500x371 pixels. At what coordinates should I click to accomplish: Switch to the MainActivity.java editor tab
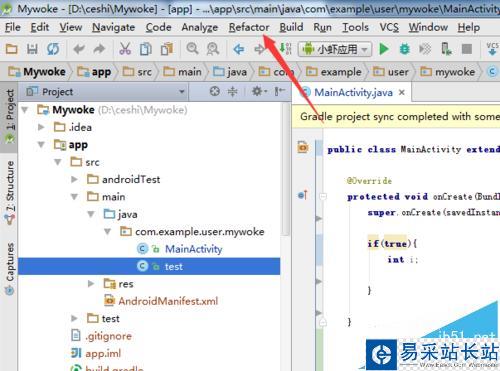pos(353,92)
